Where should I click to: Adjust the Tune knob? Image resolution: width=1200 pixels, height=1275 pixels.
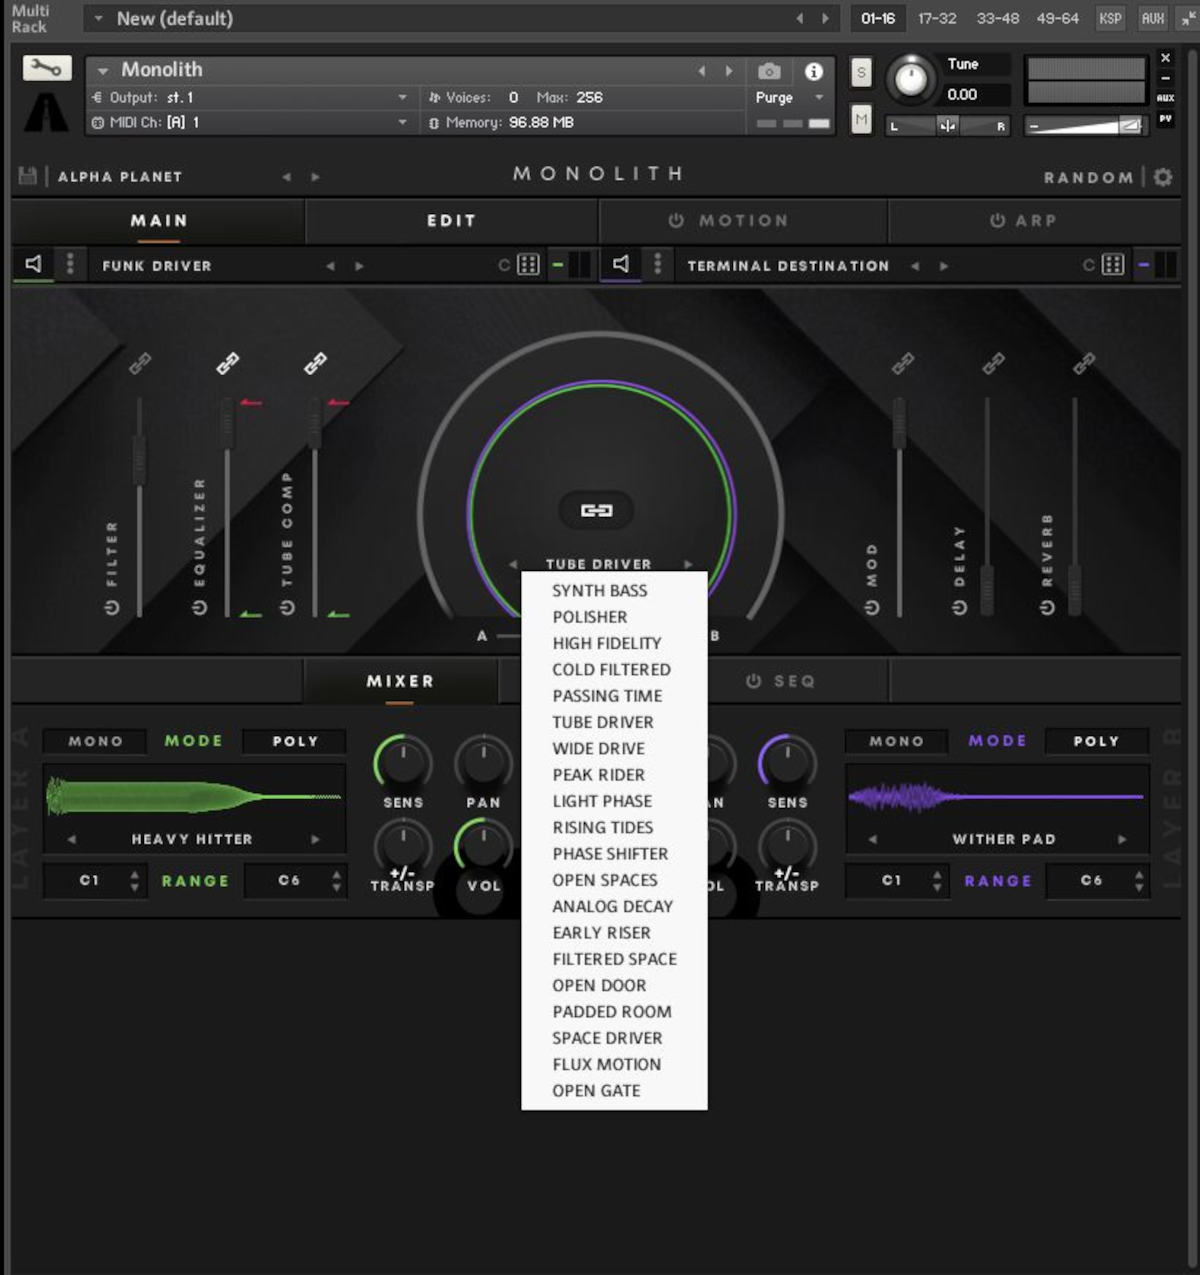coord(910,79)
